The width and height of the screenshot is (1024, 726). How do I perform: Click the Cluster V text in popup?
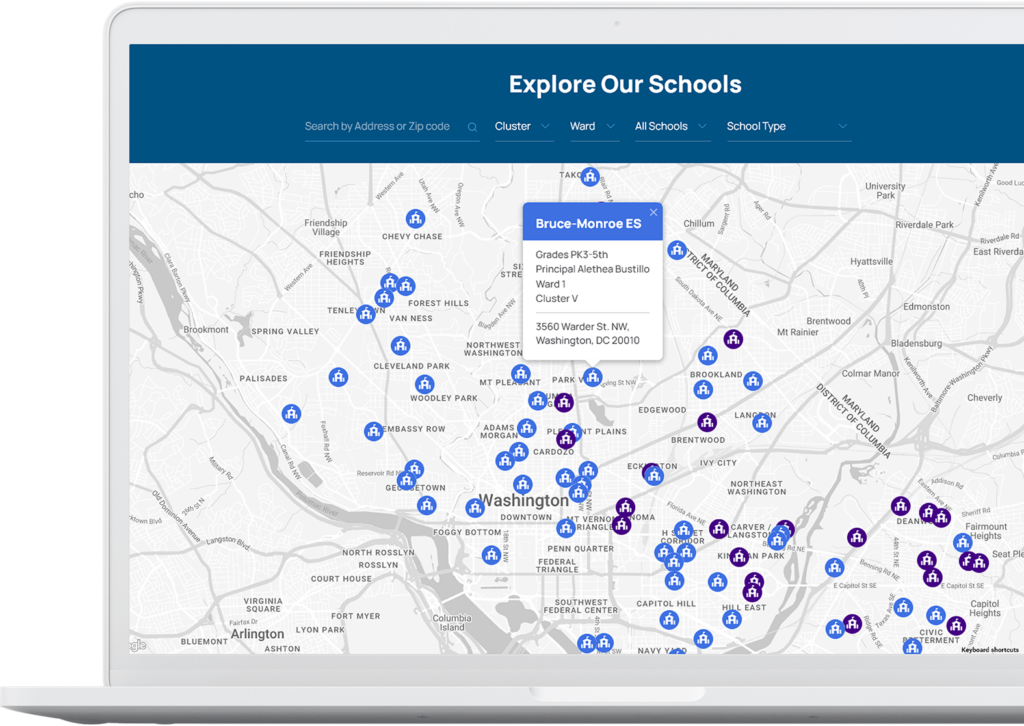click(x=556, y=298)
